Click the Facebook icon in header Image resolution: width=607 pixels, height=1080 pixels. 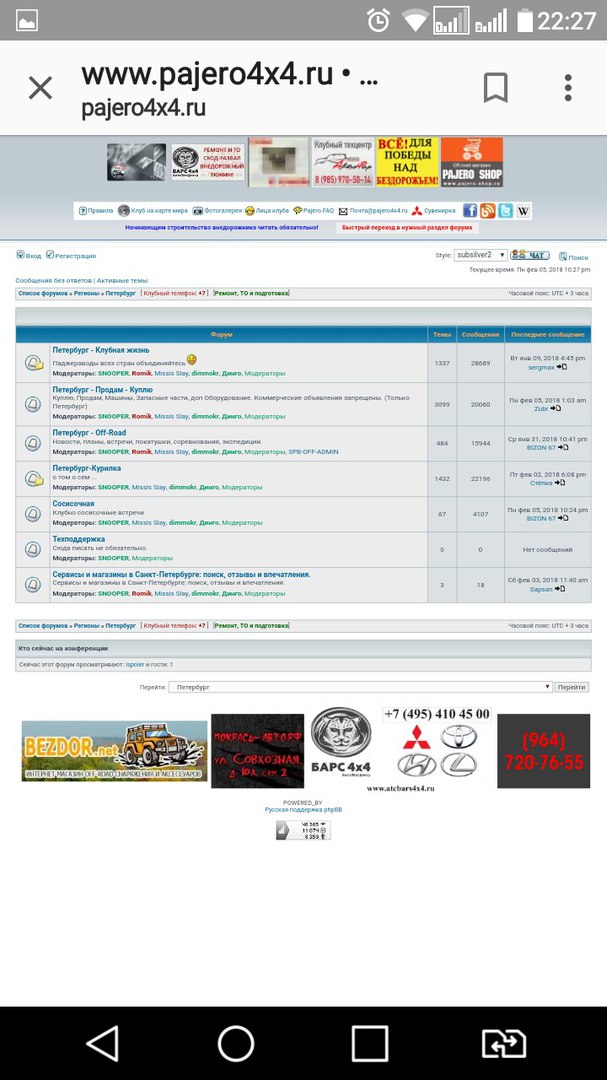click(x=470, y=211)
